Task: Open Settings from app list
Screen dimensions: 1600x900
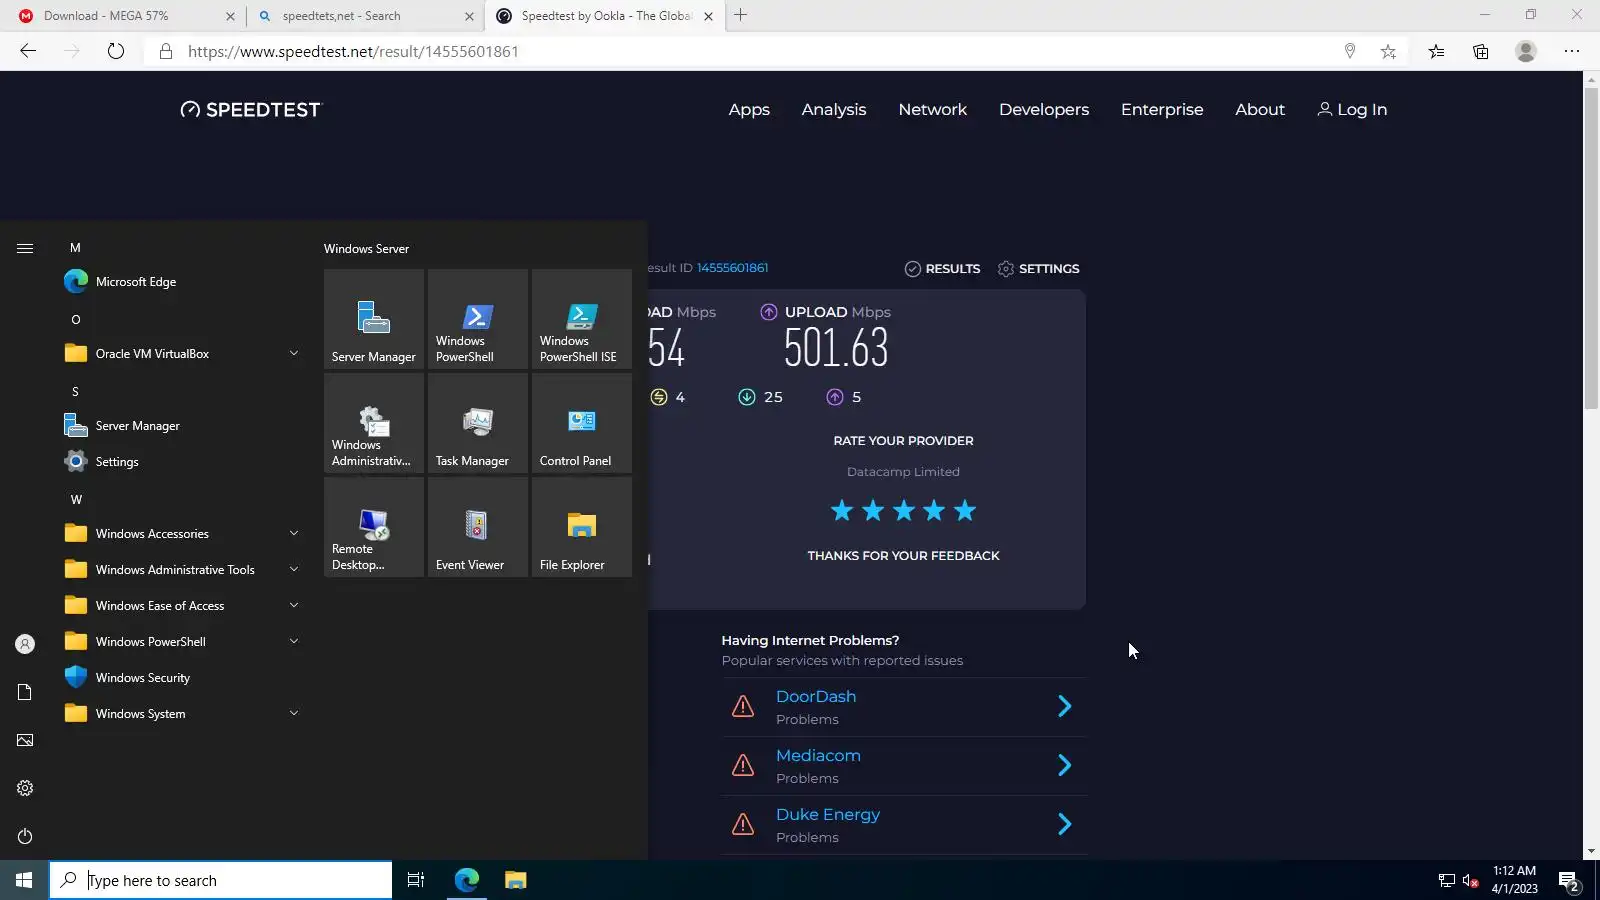Action: (182, 462)
